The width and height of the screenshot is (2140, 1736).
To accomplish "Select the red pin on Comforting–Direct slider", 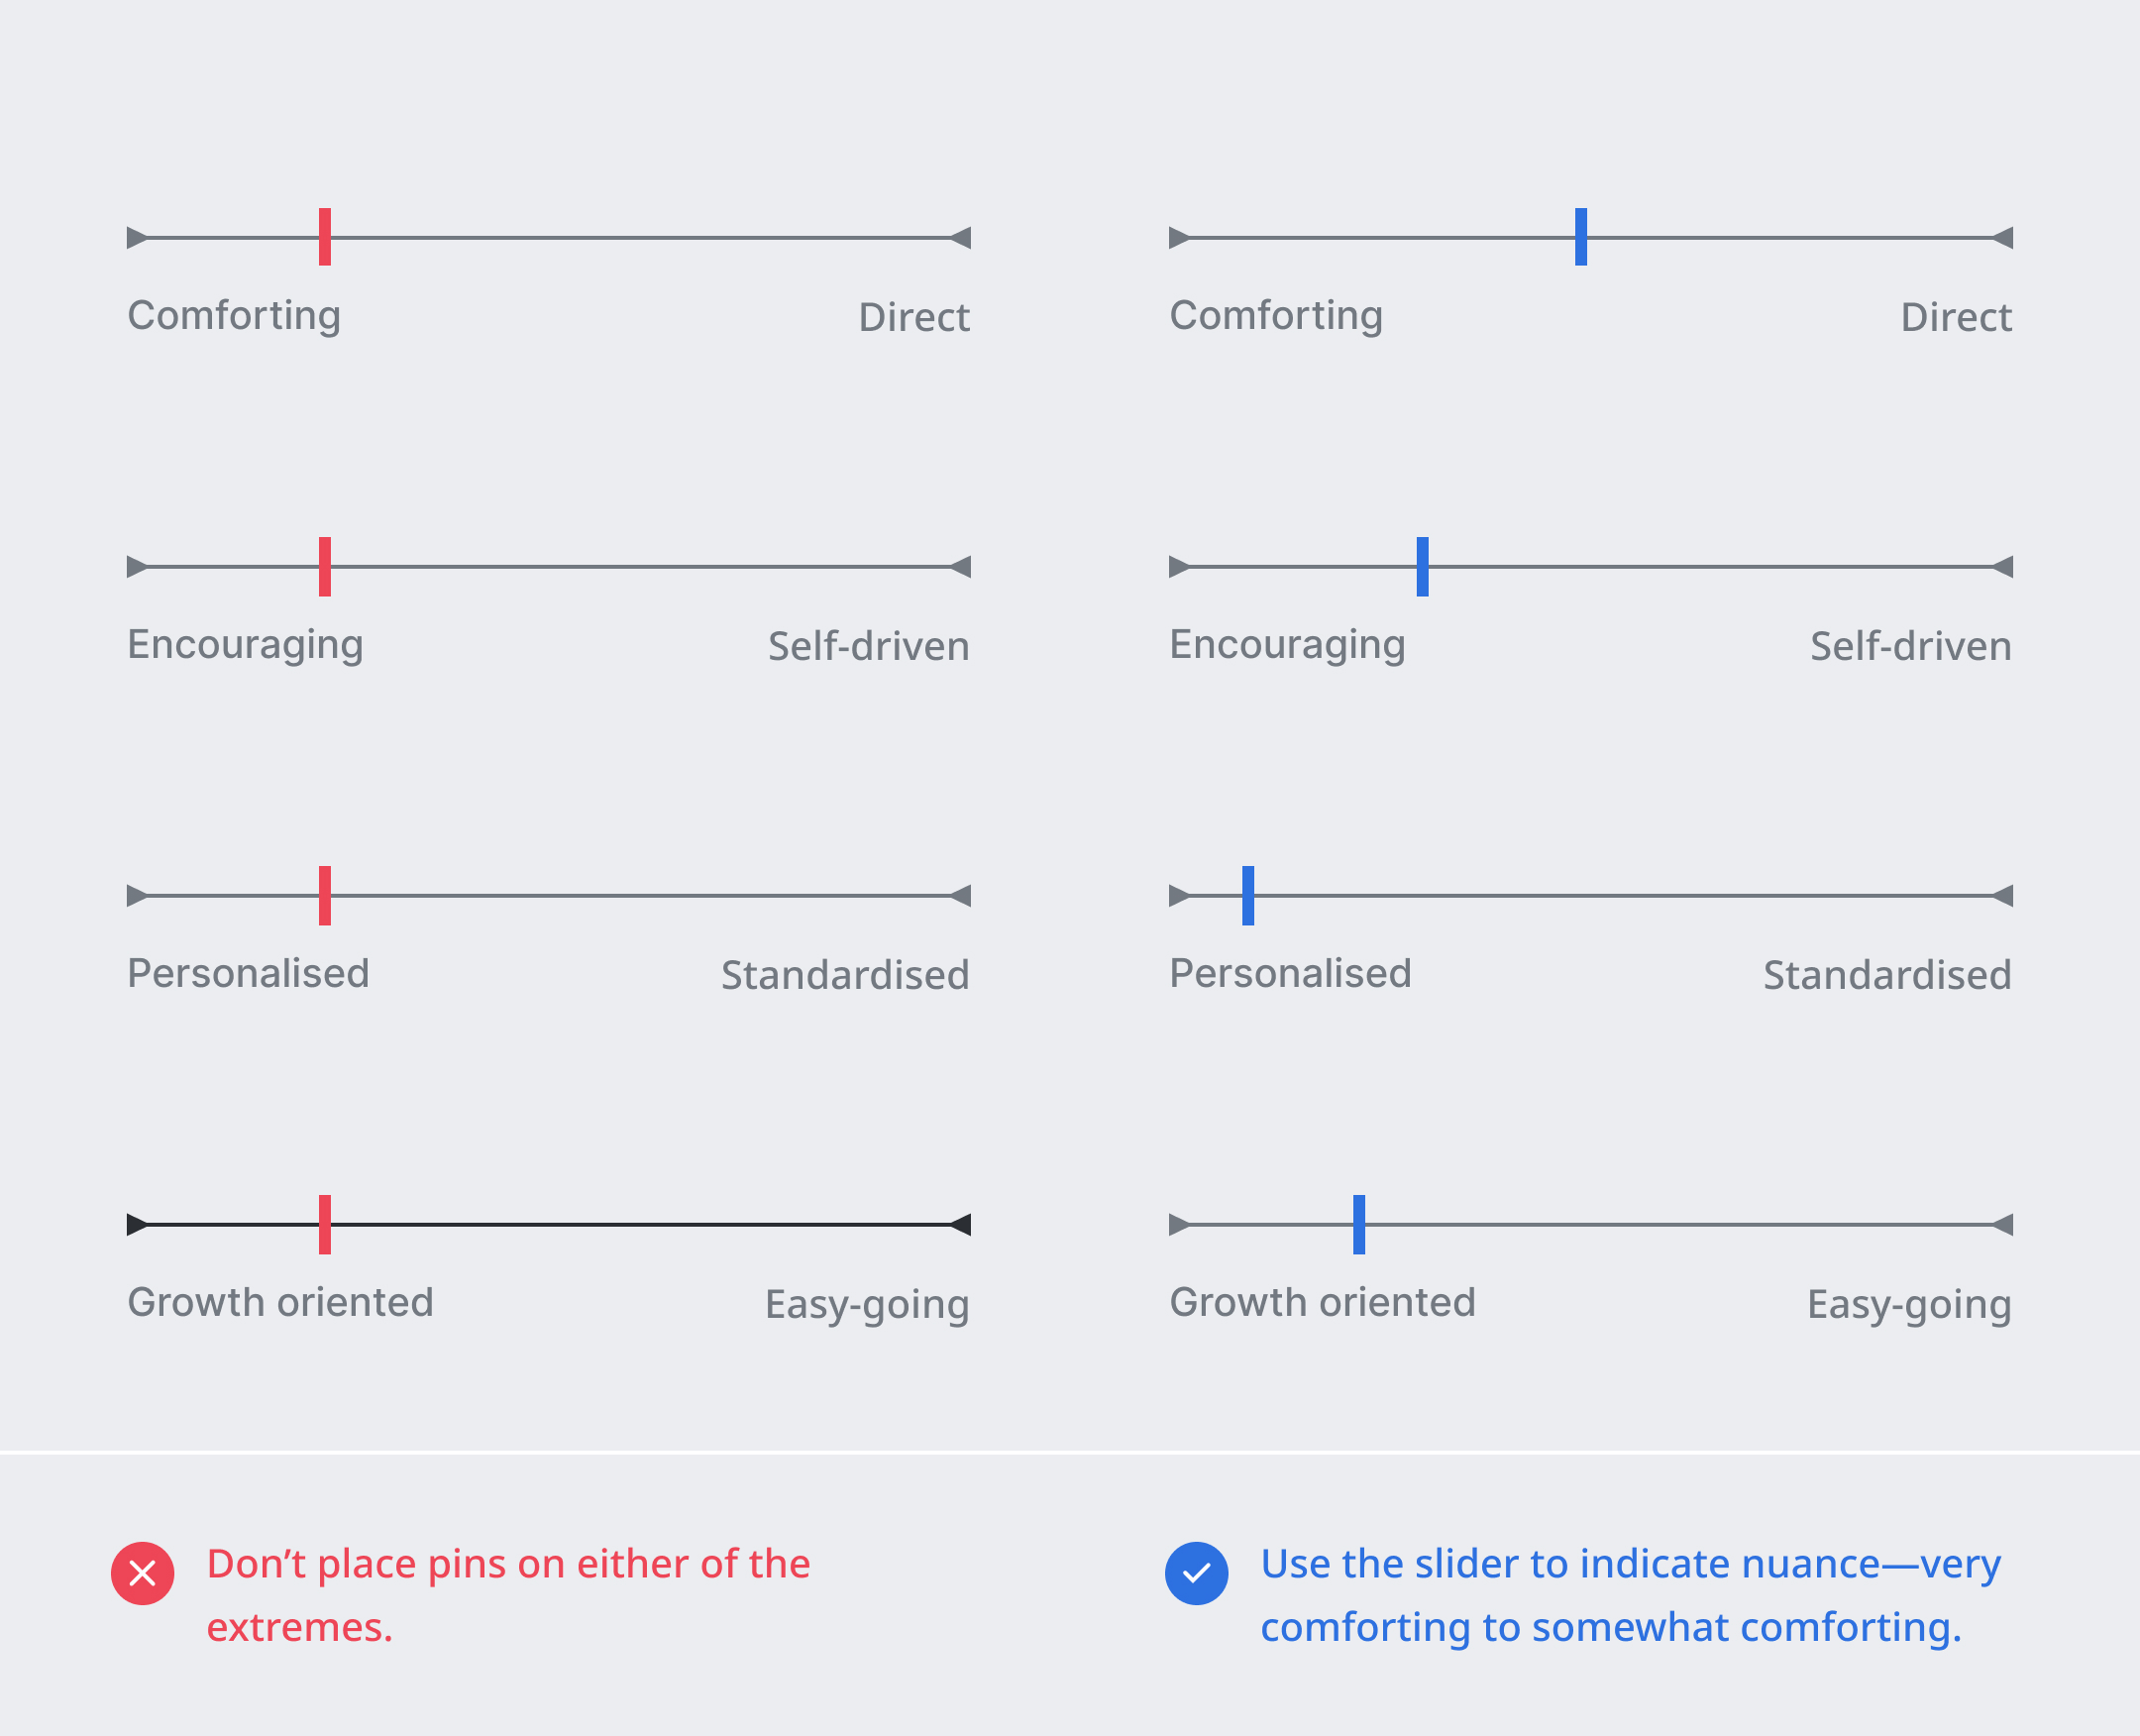I will click(325, 237).
